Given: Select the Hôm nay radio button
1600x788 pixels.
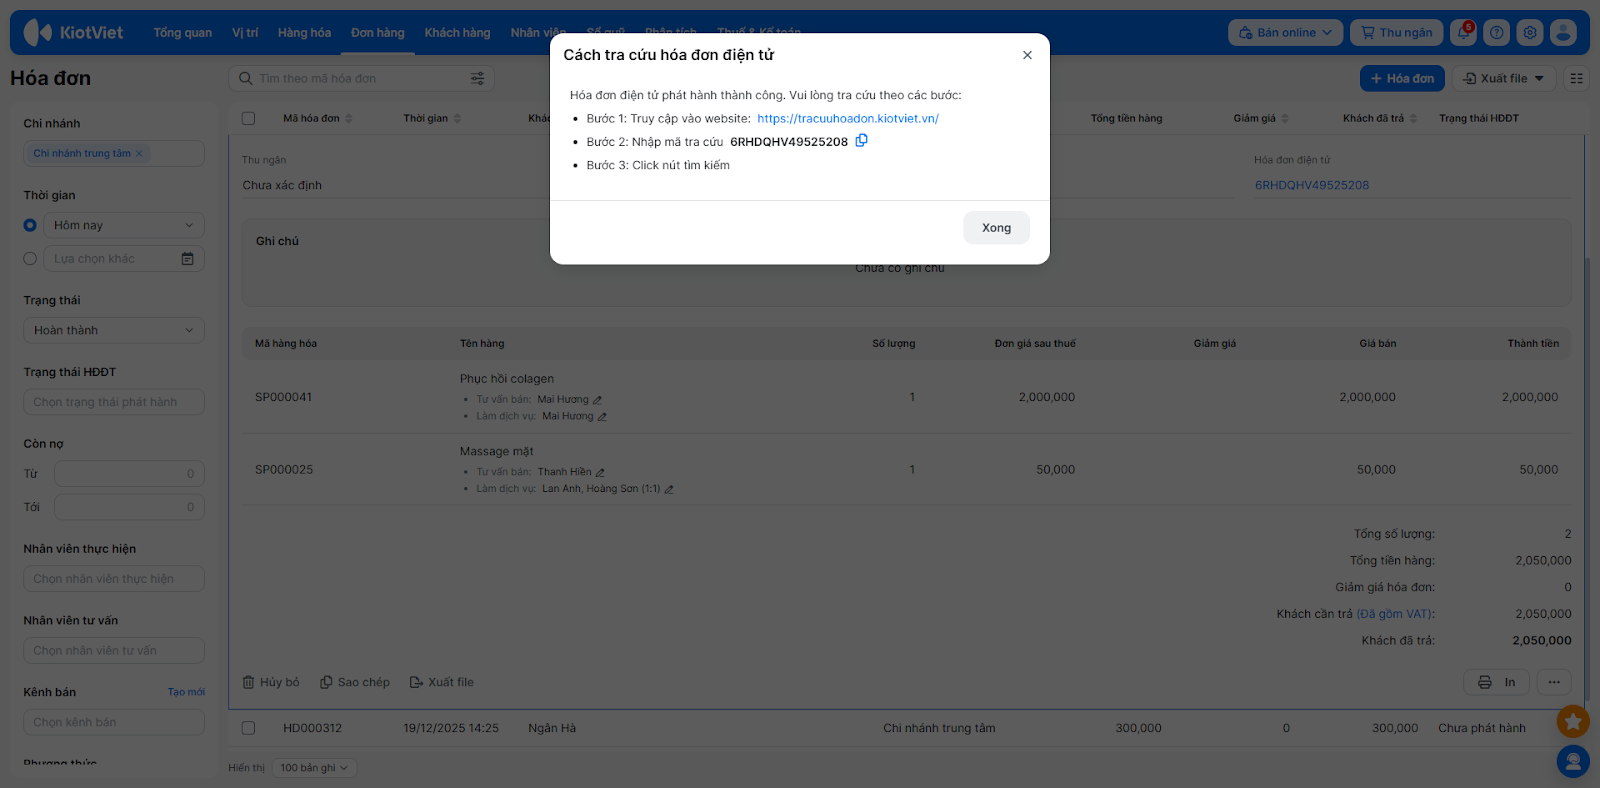Looking at the screenshot, I should pyautogui.click(x=30, y=226).
